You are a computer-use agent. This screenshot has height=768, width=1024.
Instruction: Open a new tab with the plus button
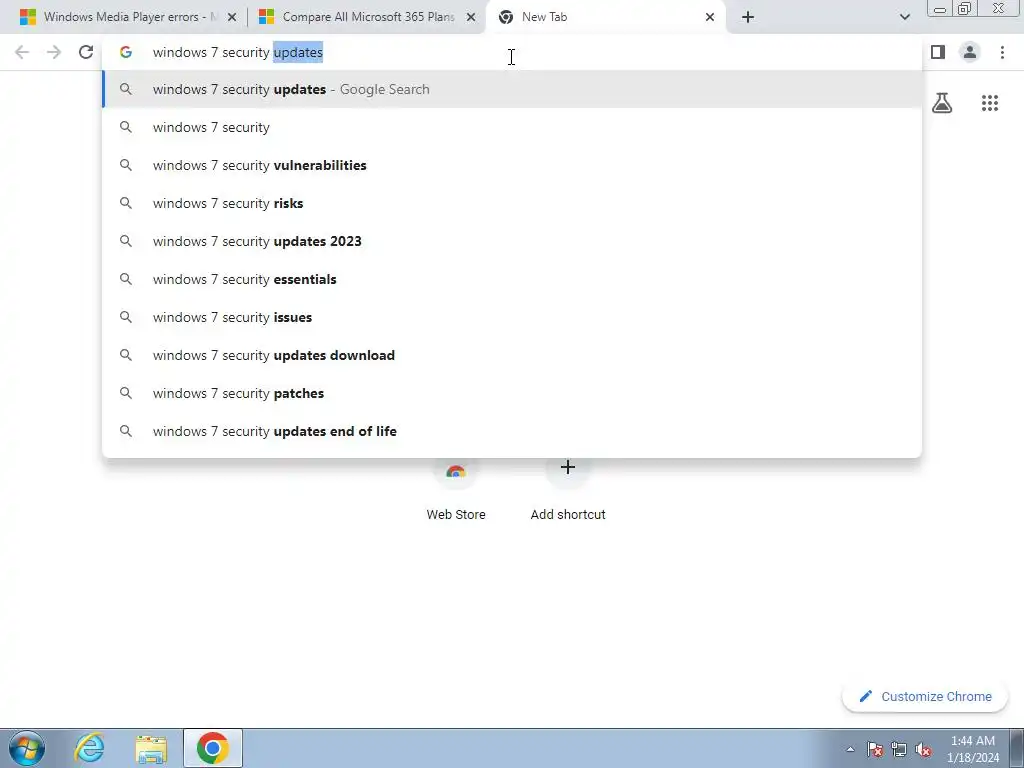pos(748,17)
